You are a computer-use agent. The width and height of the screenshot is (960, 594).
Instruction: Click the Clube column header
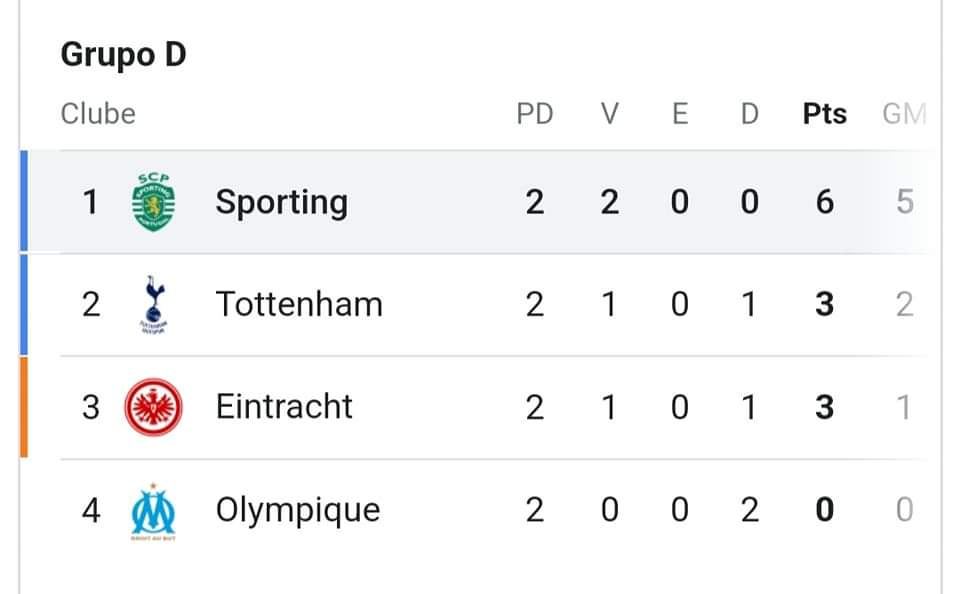(x=98, y=114)
